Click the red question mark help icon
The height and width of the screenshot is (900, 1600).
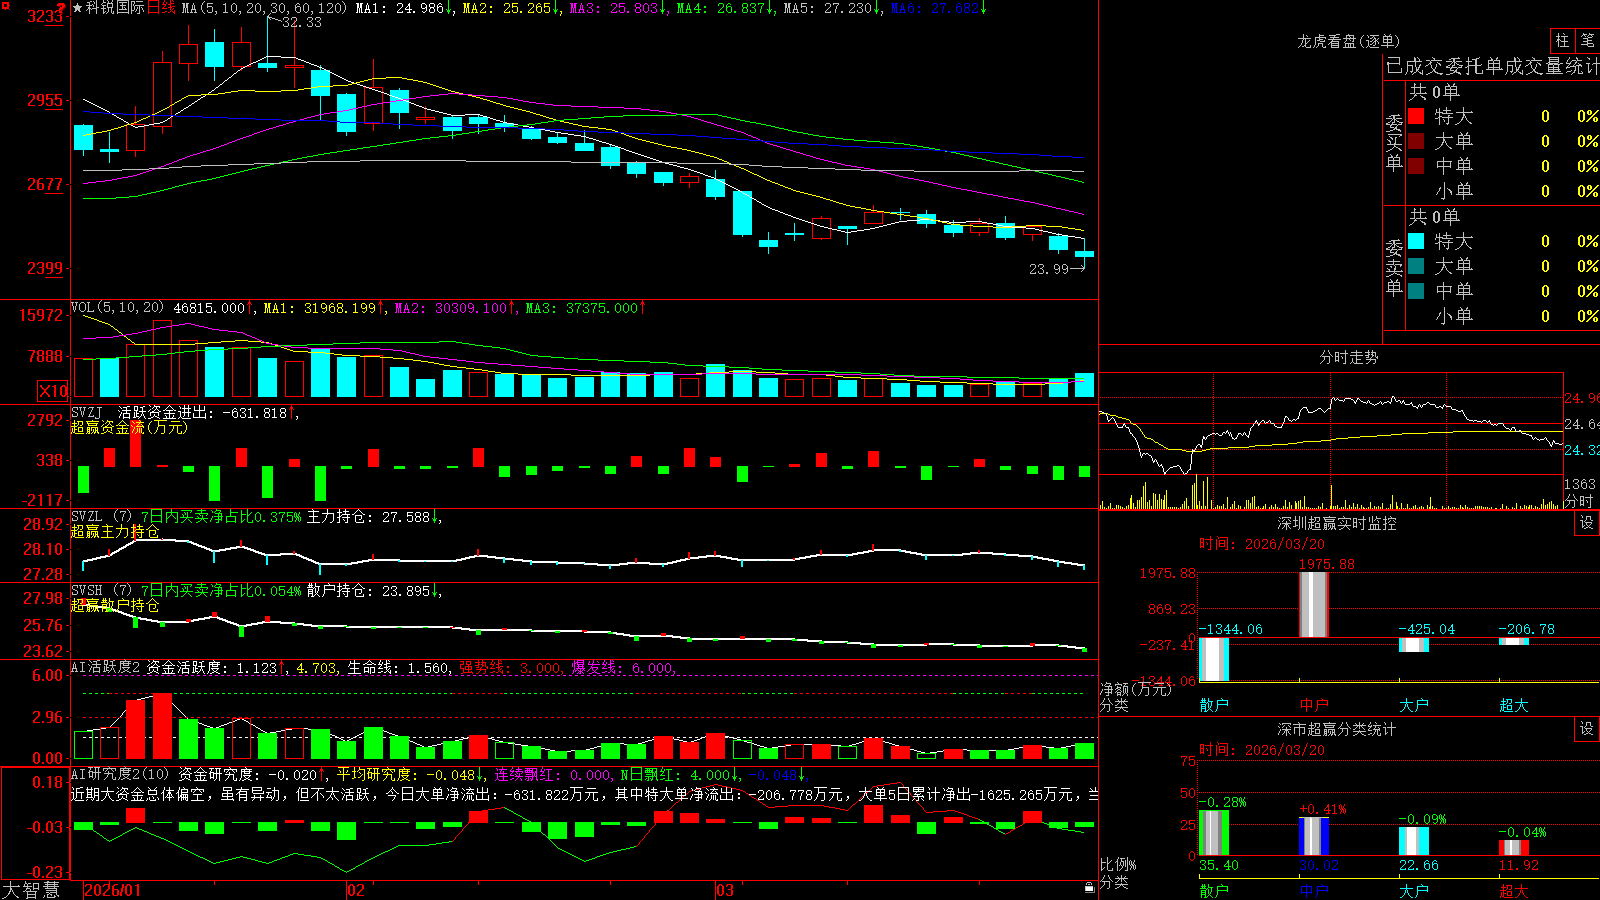[62, 8]
